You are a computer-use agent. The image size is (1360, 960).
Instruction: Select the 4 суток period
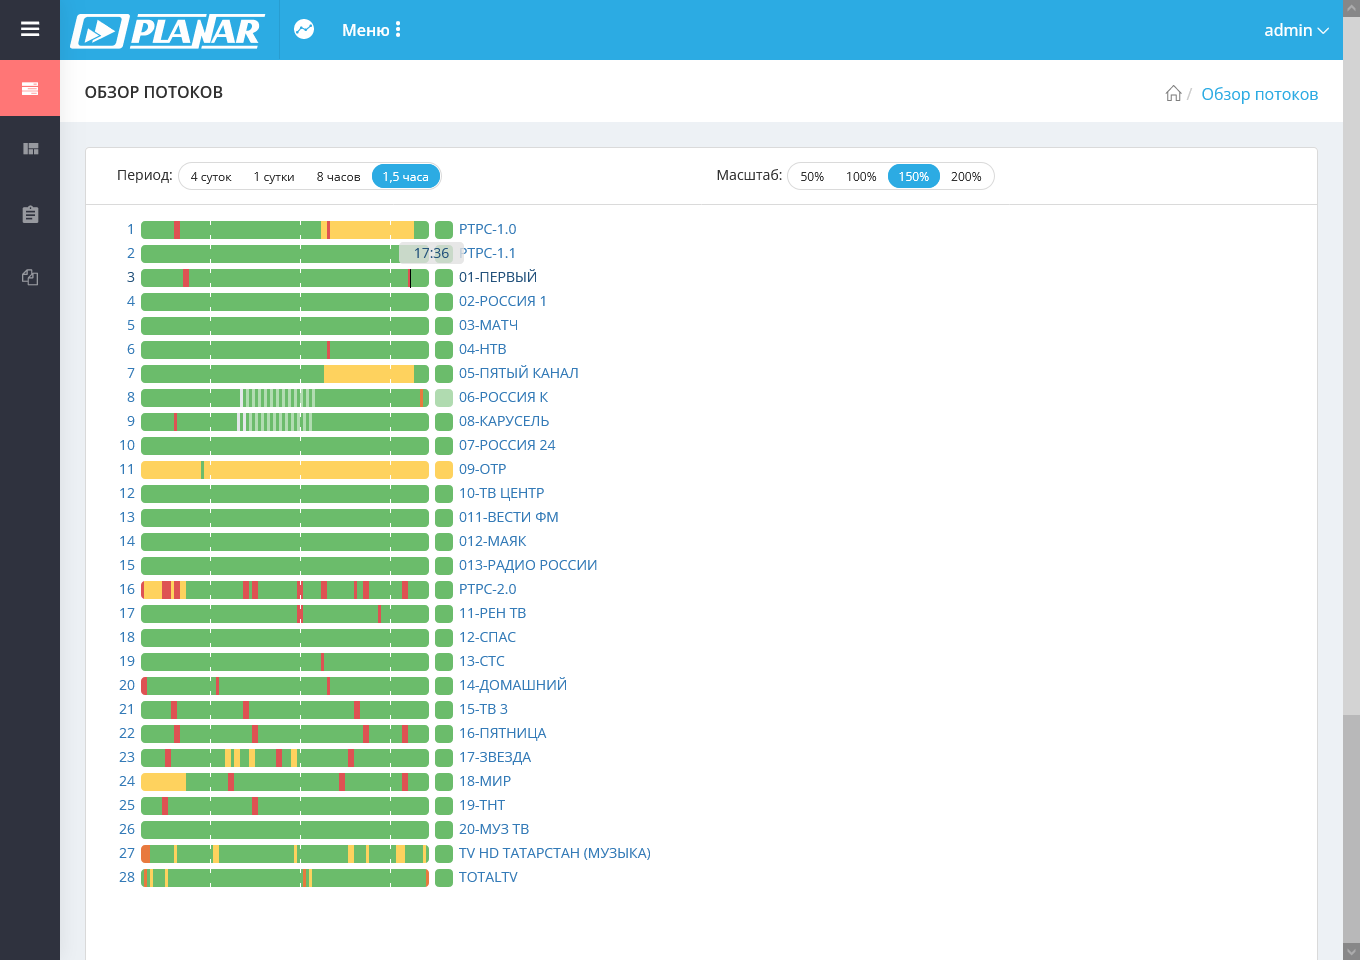click(x=211, y=176)
